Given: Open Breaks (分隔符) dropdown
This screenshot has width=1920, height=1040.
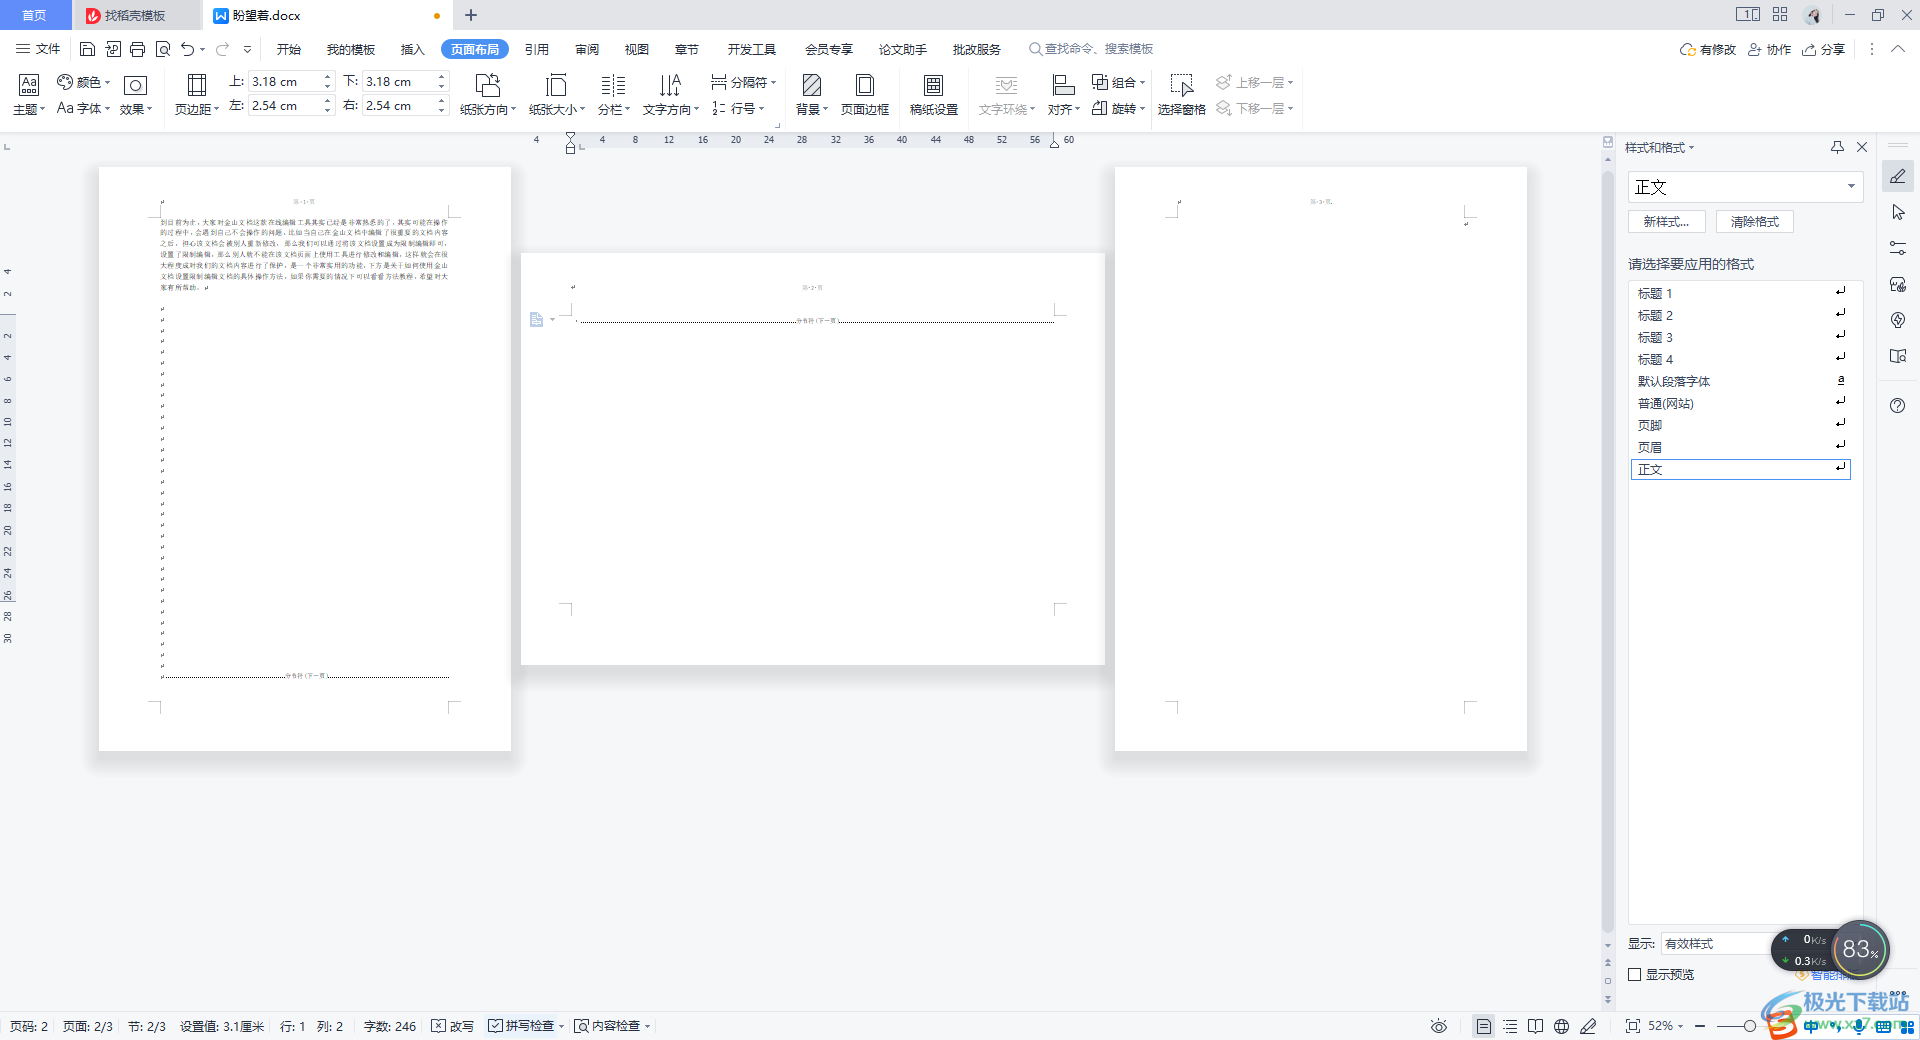Looking at the screenshot, I should pyautogui.click(x=743, y=82).
